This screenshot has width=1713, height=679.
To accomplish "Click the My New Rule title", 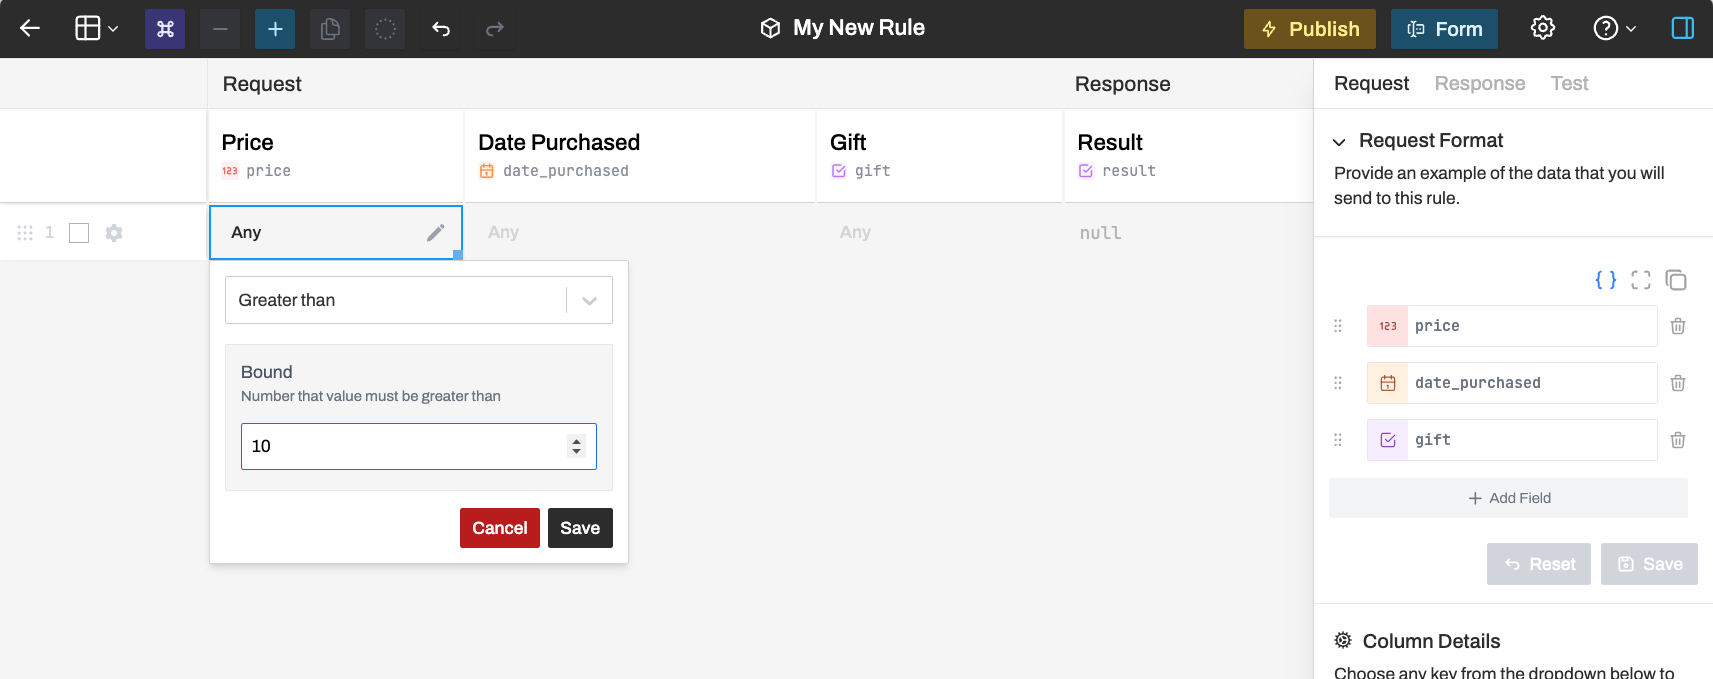I will pos(859,28).
